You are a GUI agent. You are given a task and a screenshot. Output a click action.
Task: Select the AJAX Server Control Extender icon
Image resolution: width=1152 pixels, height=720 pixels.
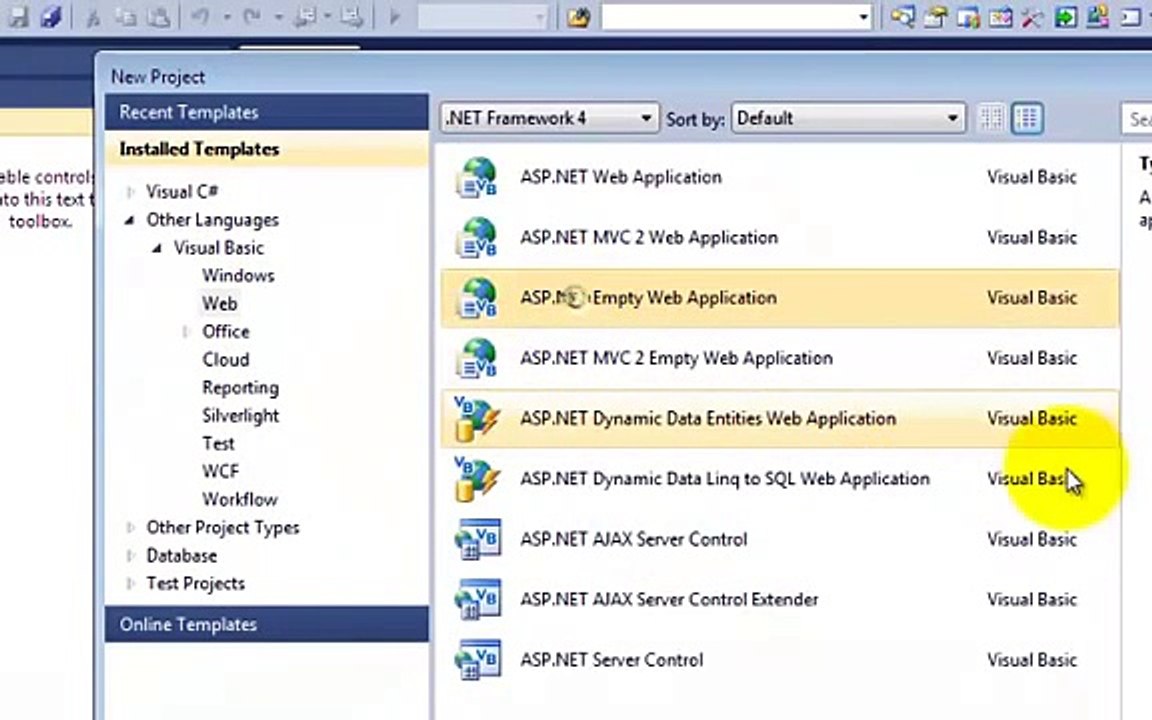click(478, 599)
